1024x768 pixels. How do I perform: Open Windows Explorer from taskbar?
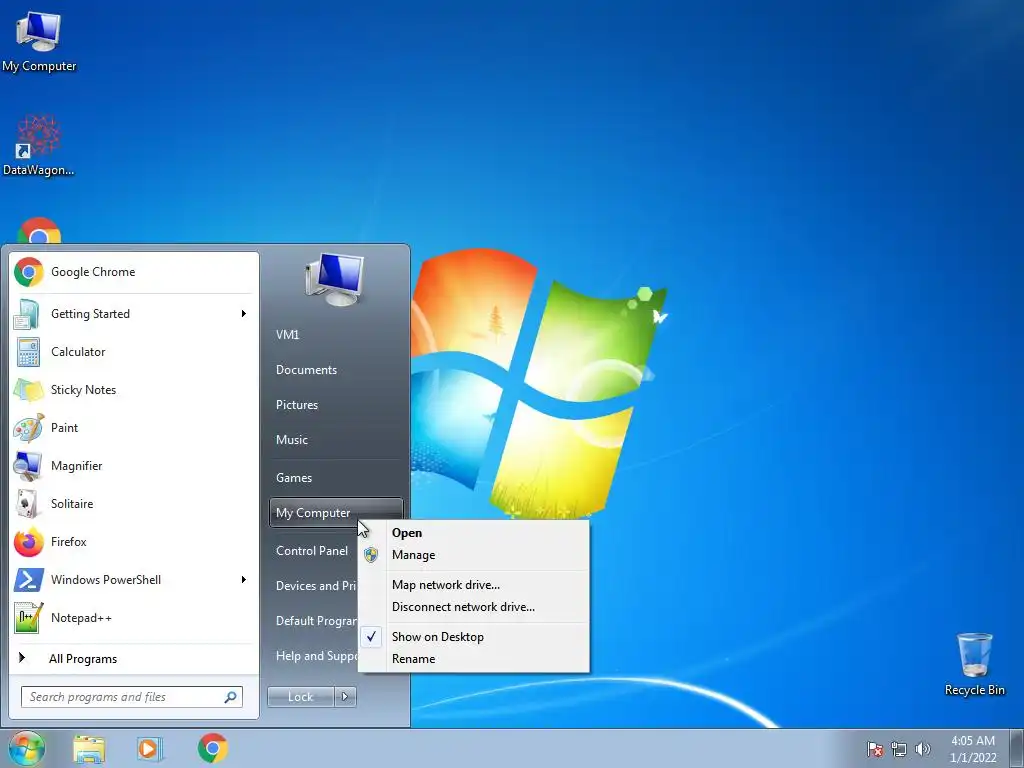[x=89, y=749]
